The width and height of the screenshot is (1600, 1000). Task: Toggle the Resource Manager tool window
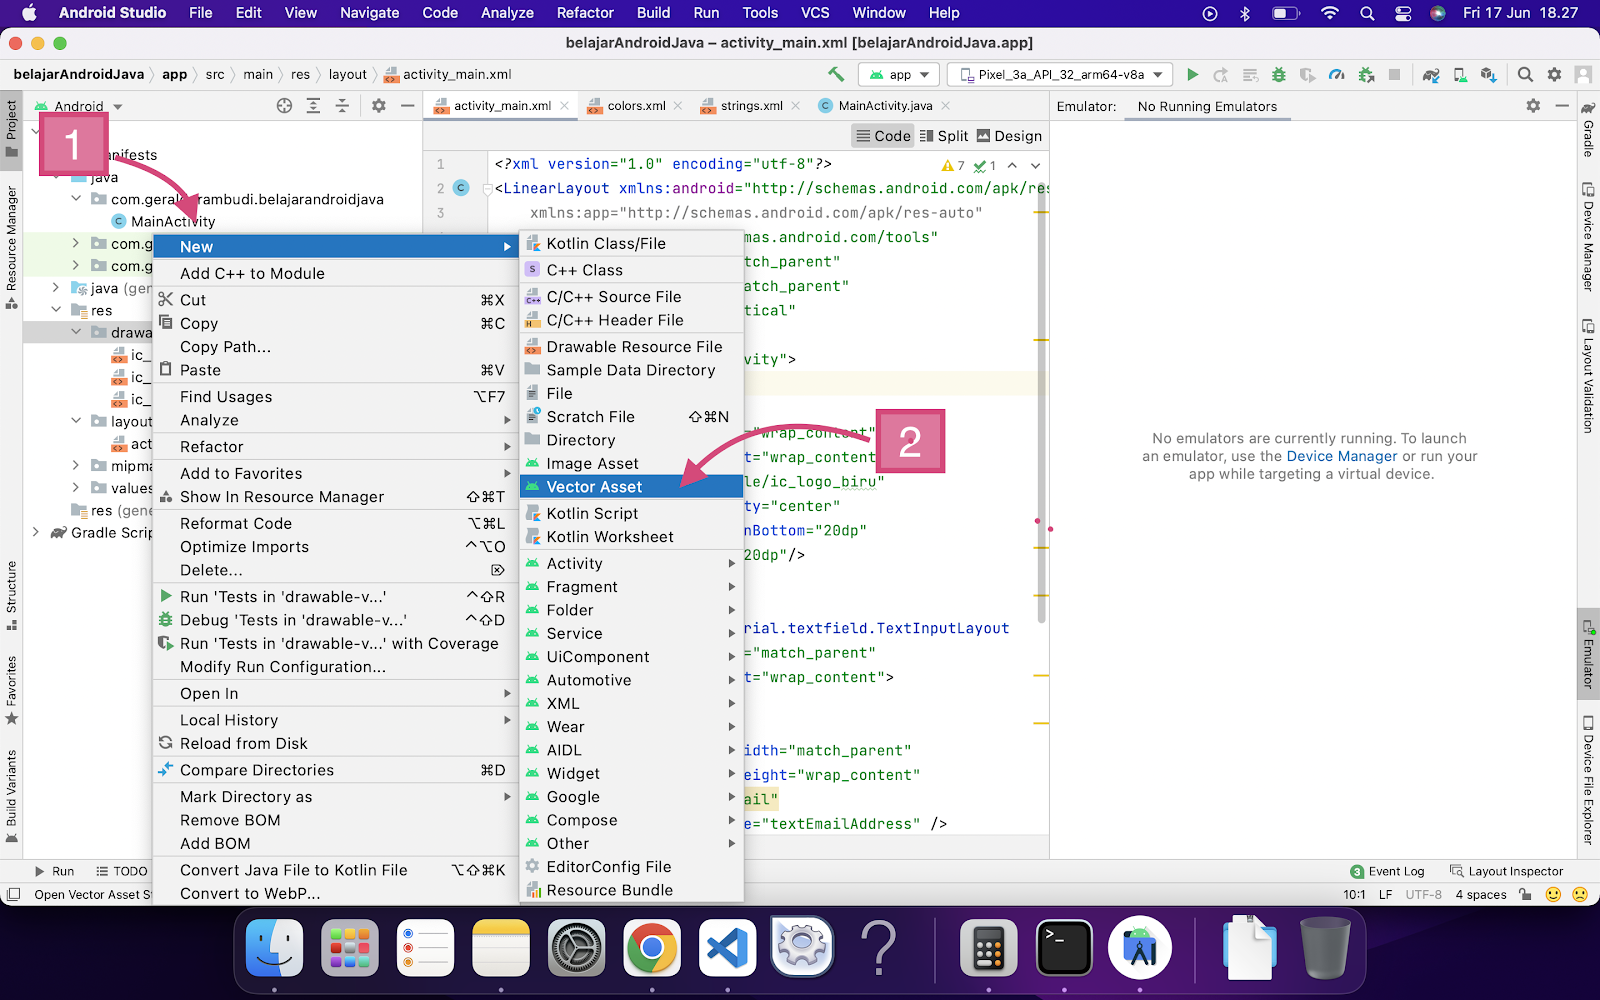11,248
